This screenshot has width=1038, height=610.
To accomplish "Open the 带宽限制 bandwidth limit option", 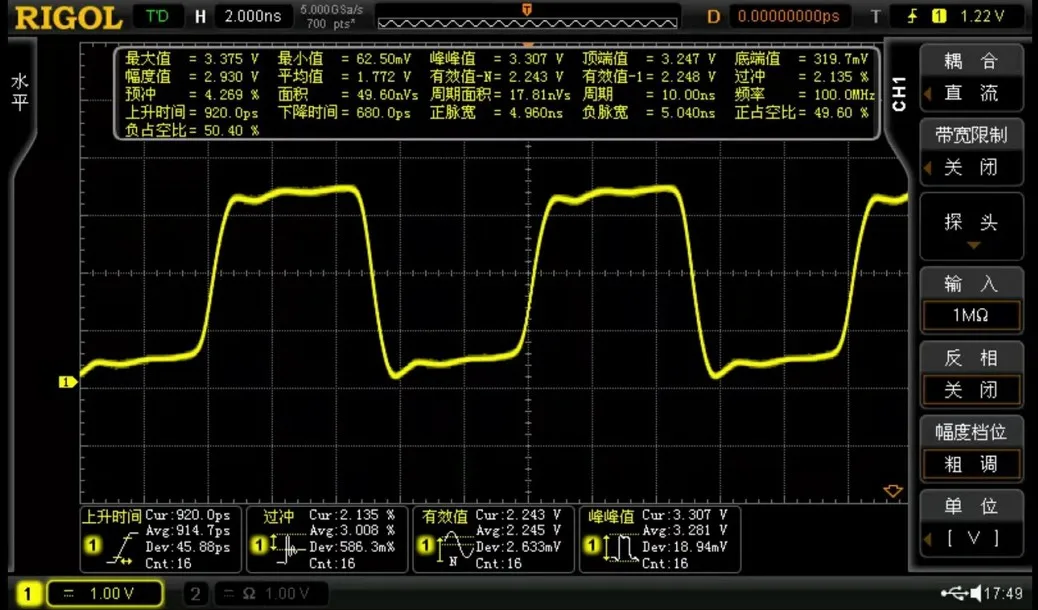I will pos(970,152).
